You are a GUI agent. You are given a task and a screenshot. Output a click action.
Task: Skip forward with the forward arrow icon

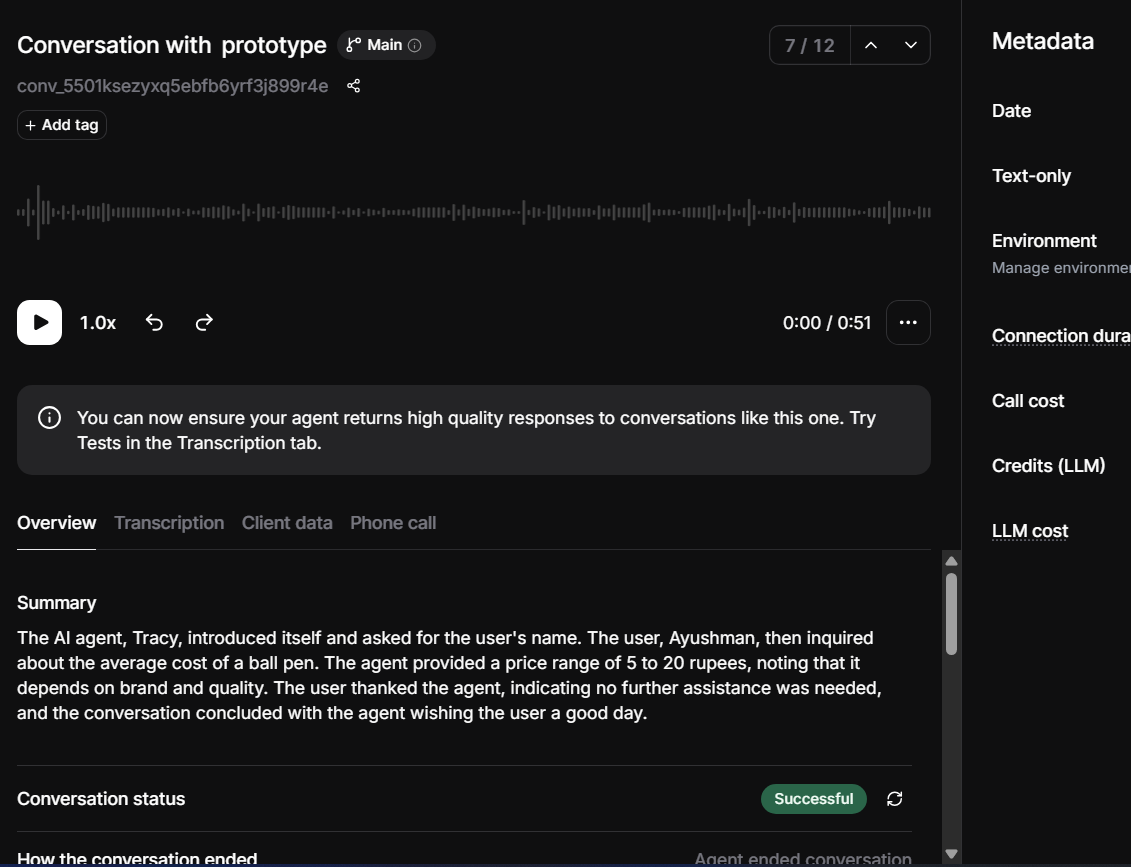(204, 322)
